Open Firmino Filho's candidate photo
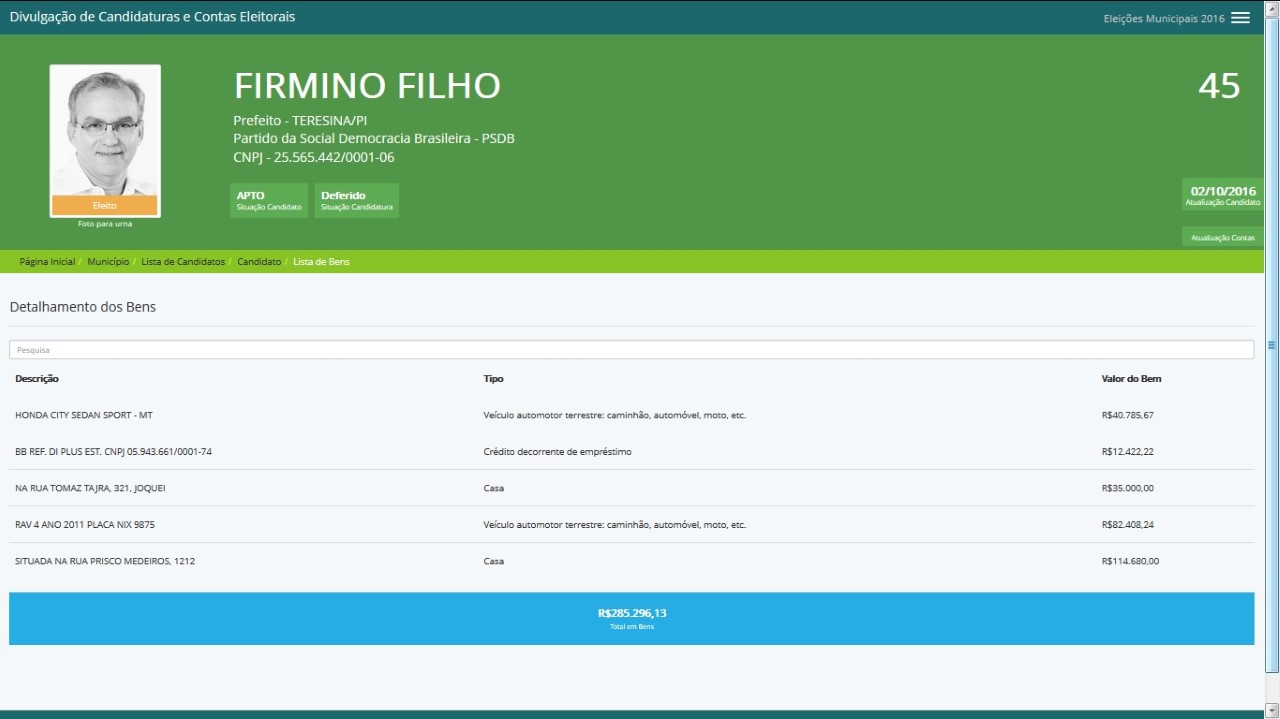Viewport: 1280px width, 719px height. (x=105, y=130)
